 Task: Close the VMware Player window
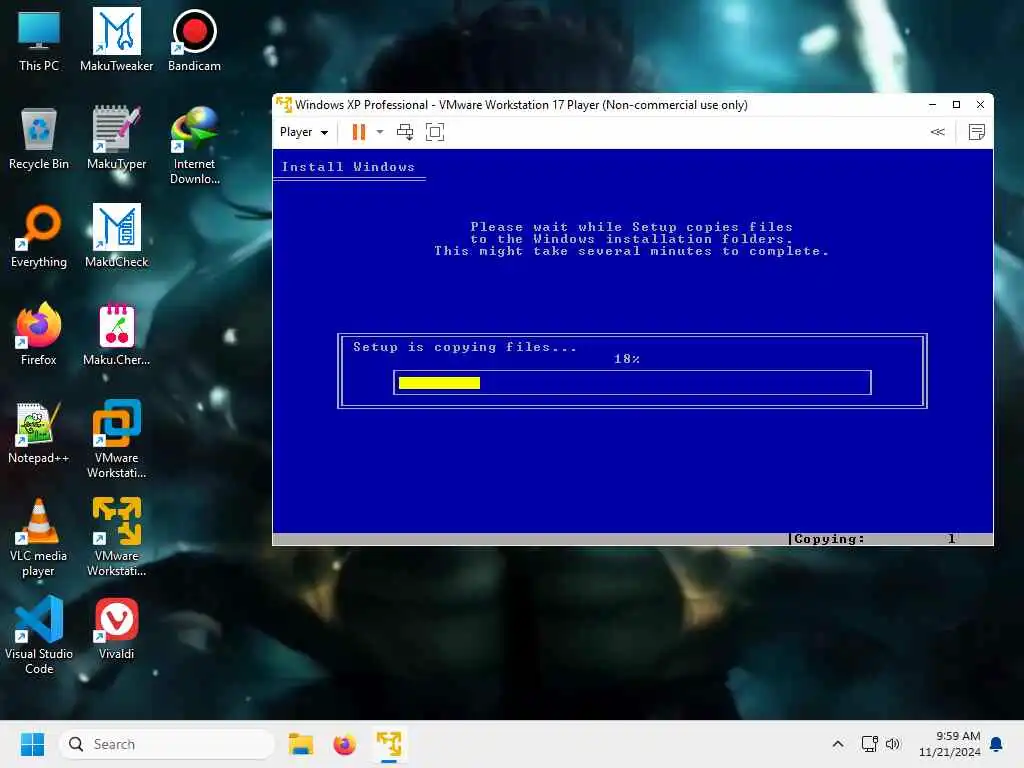tap(980, 104)
